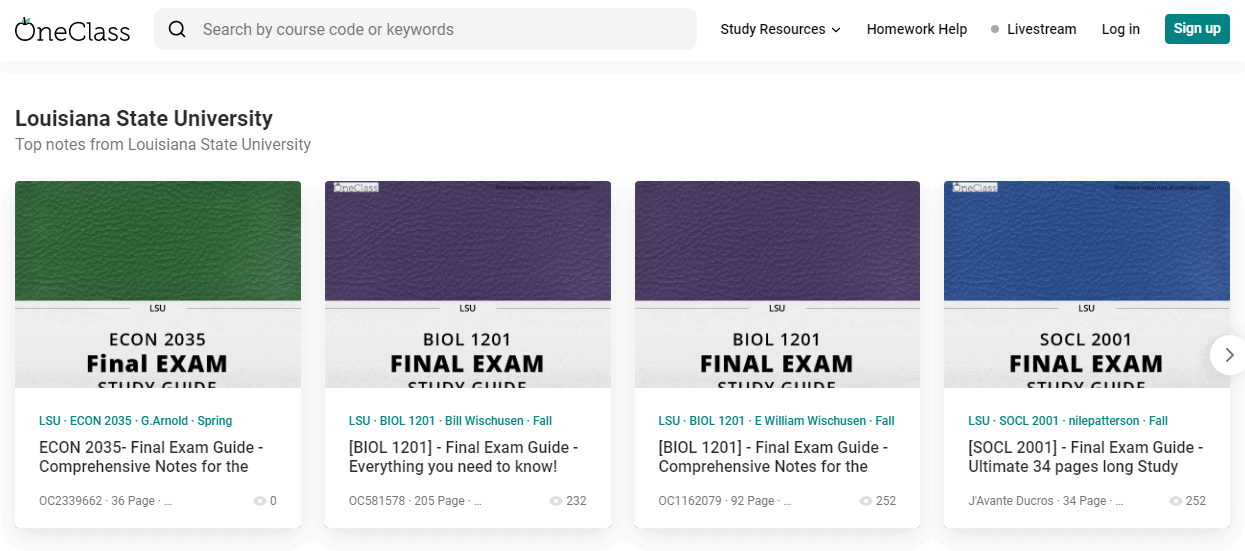1245x551 pixels.
Task: Focus the course code search field
Action: (425, 29)
